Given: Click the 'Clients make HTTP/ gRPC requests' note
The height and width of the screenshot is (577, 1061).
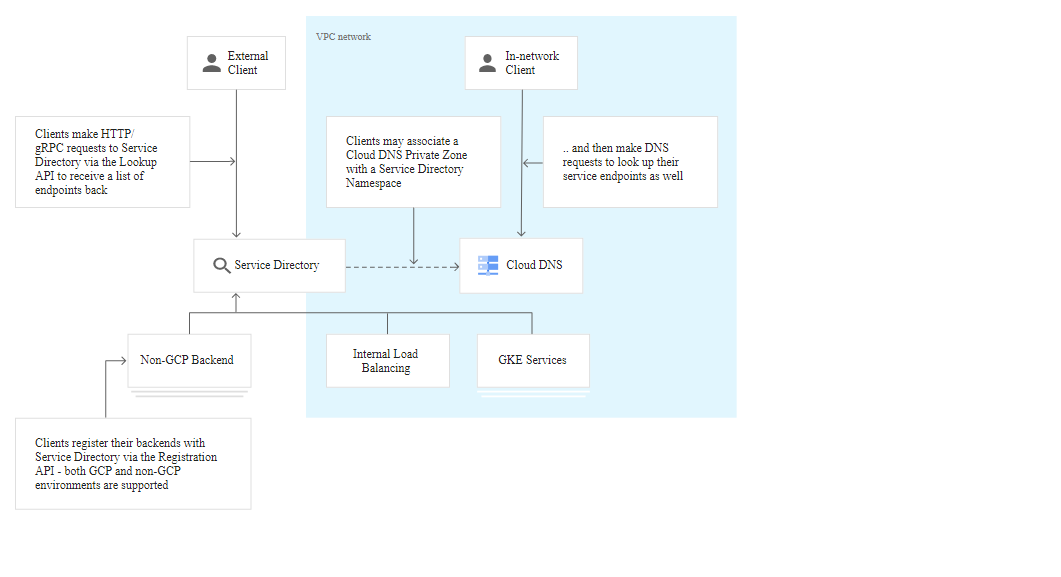Looking at the screenshot, I should [102, 162].
